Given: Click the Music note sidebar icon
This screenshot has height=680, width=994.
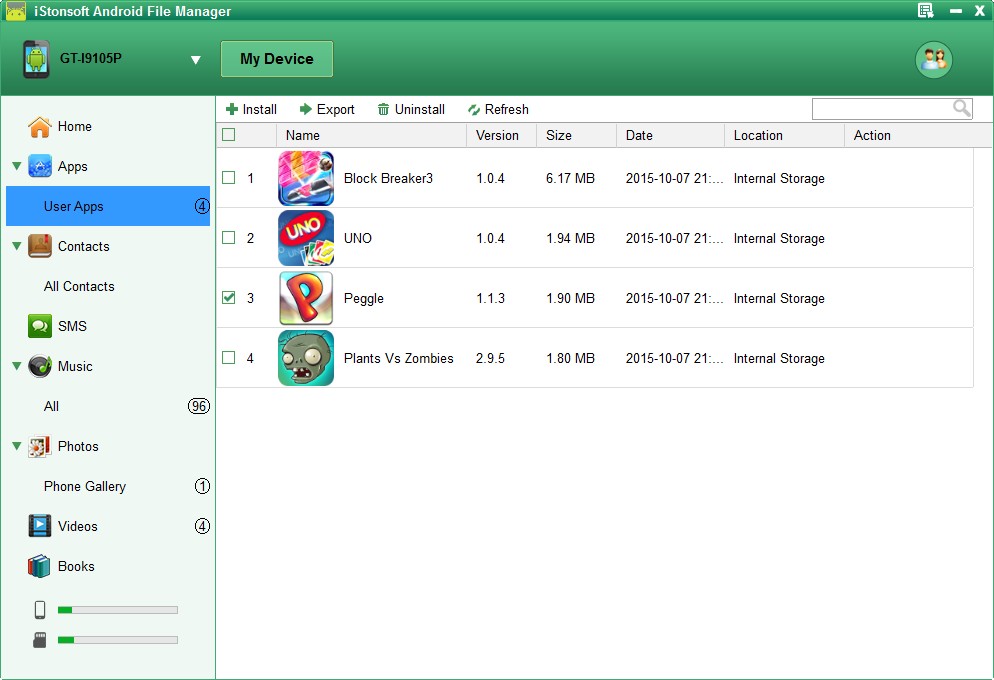Looking at the screenshot, I should tap(39, 366).
